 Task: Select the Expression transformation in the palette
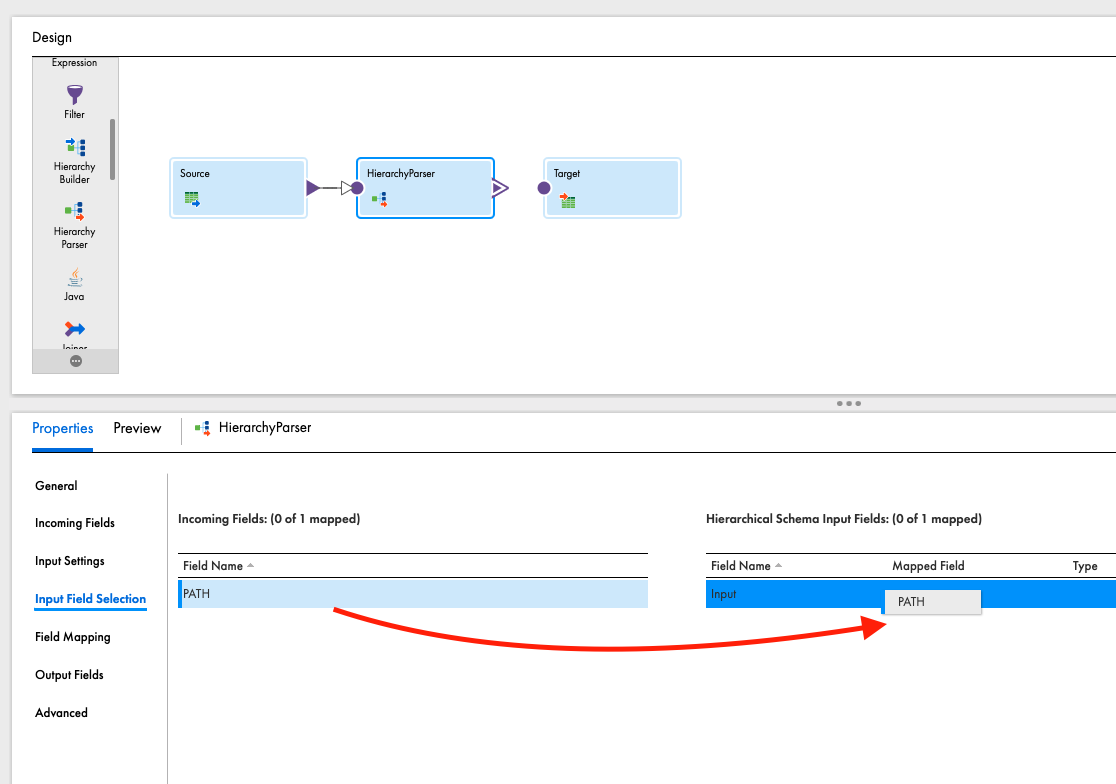74,62
